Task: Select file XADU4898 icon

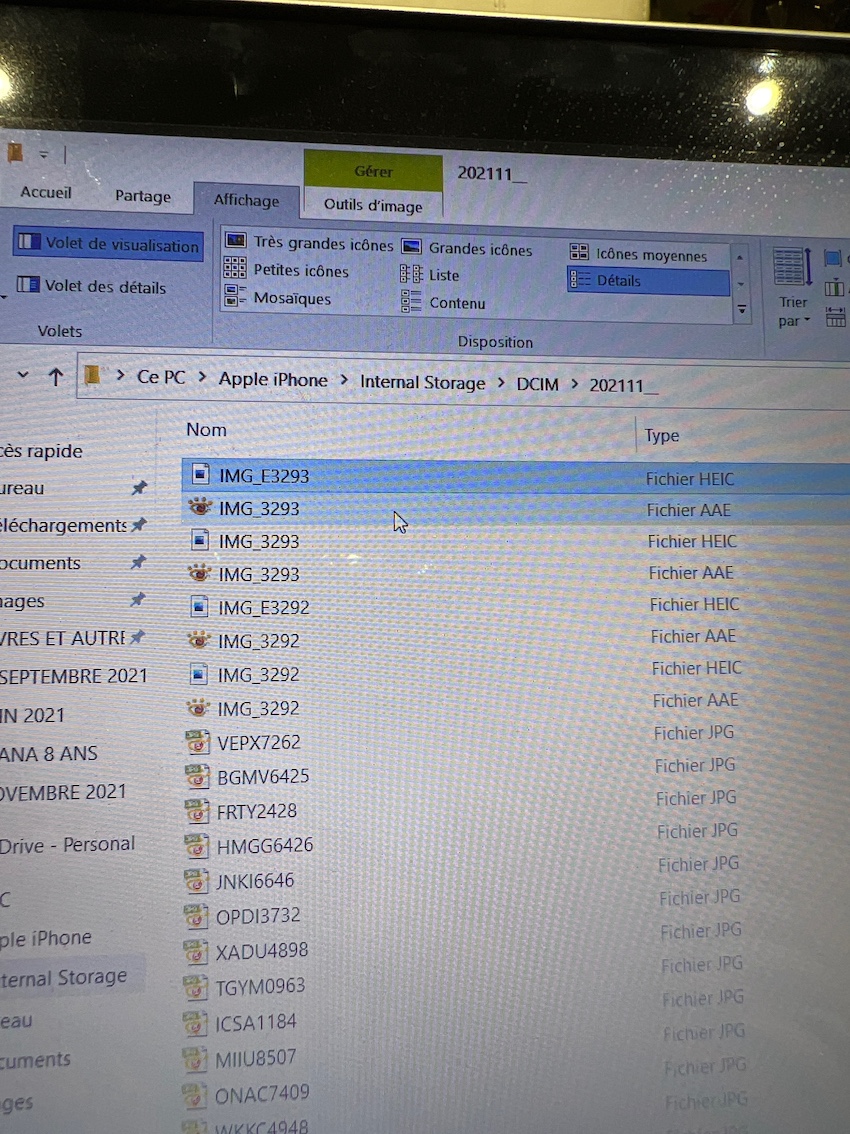Action: point(195,950)
